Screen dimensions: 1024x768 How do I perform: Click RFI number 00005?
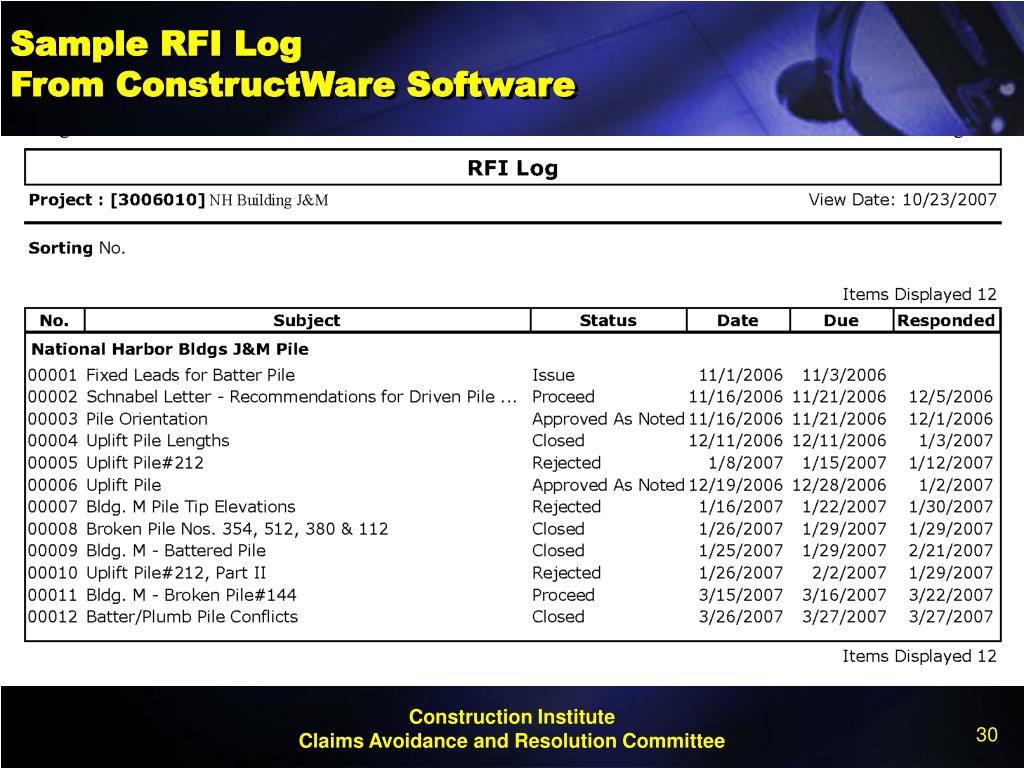pyautogui.click(x=52, y=463)
